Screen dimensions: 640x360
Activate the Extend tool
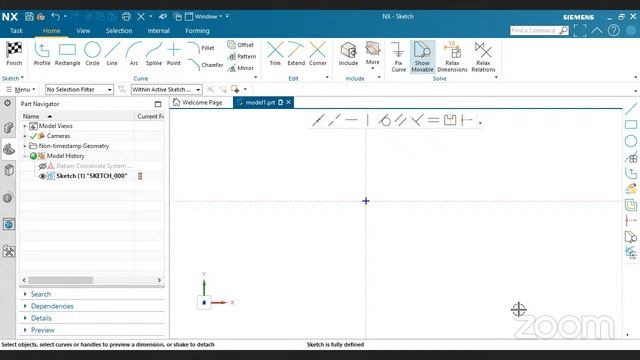click(x=296, y=53)
